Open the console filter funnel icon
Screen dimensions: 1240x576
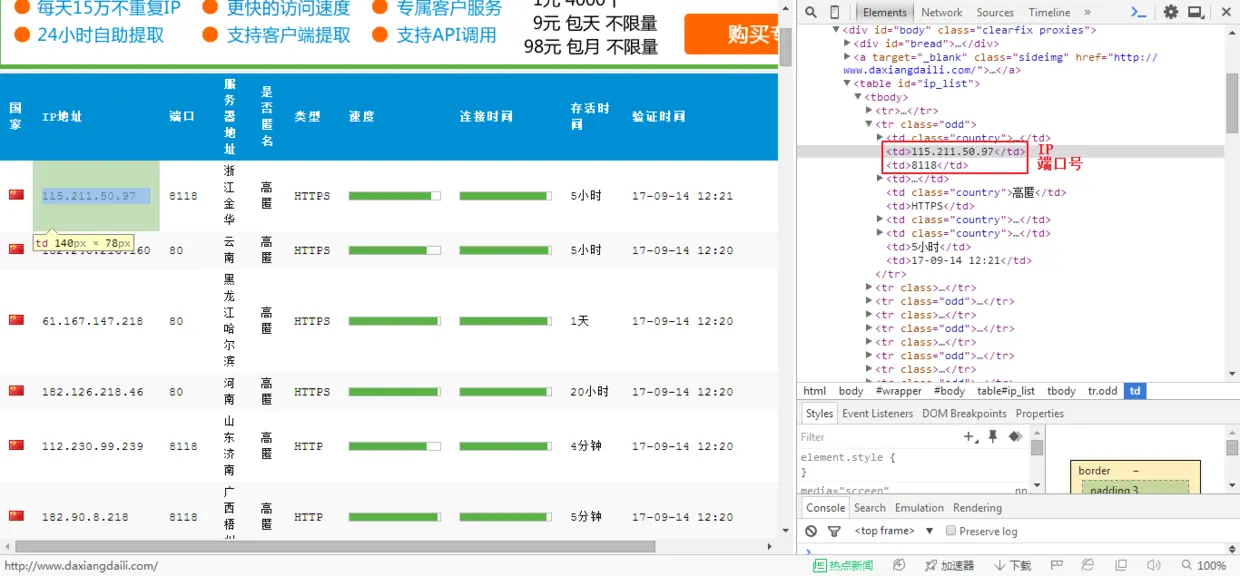point(836,531)
